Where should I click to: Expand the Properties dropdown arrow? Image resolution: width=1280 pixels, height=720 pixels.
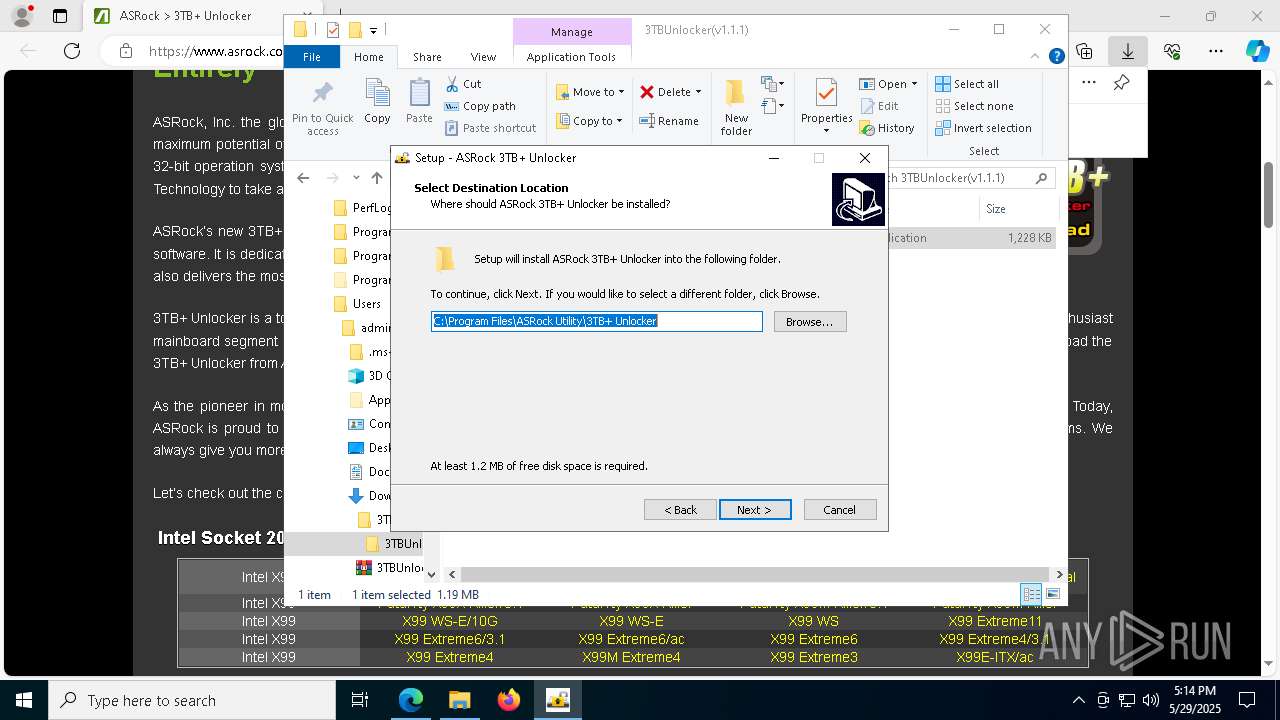point(826,131)
